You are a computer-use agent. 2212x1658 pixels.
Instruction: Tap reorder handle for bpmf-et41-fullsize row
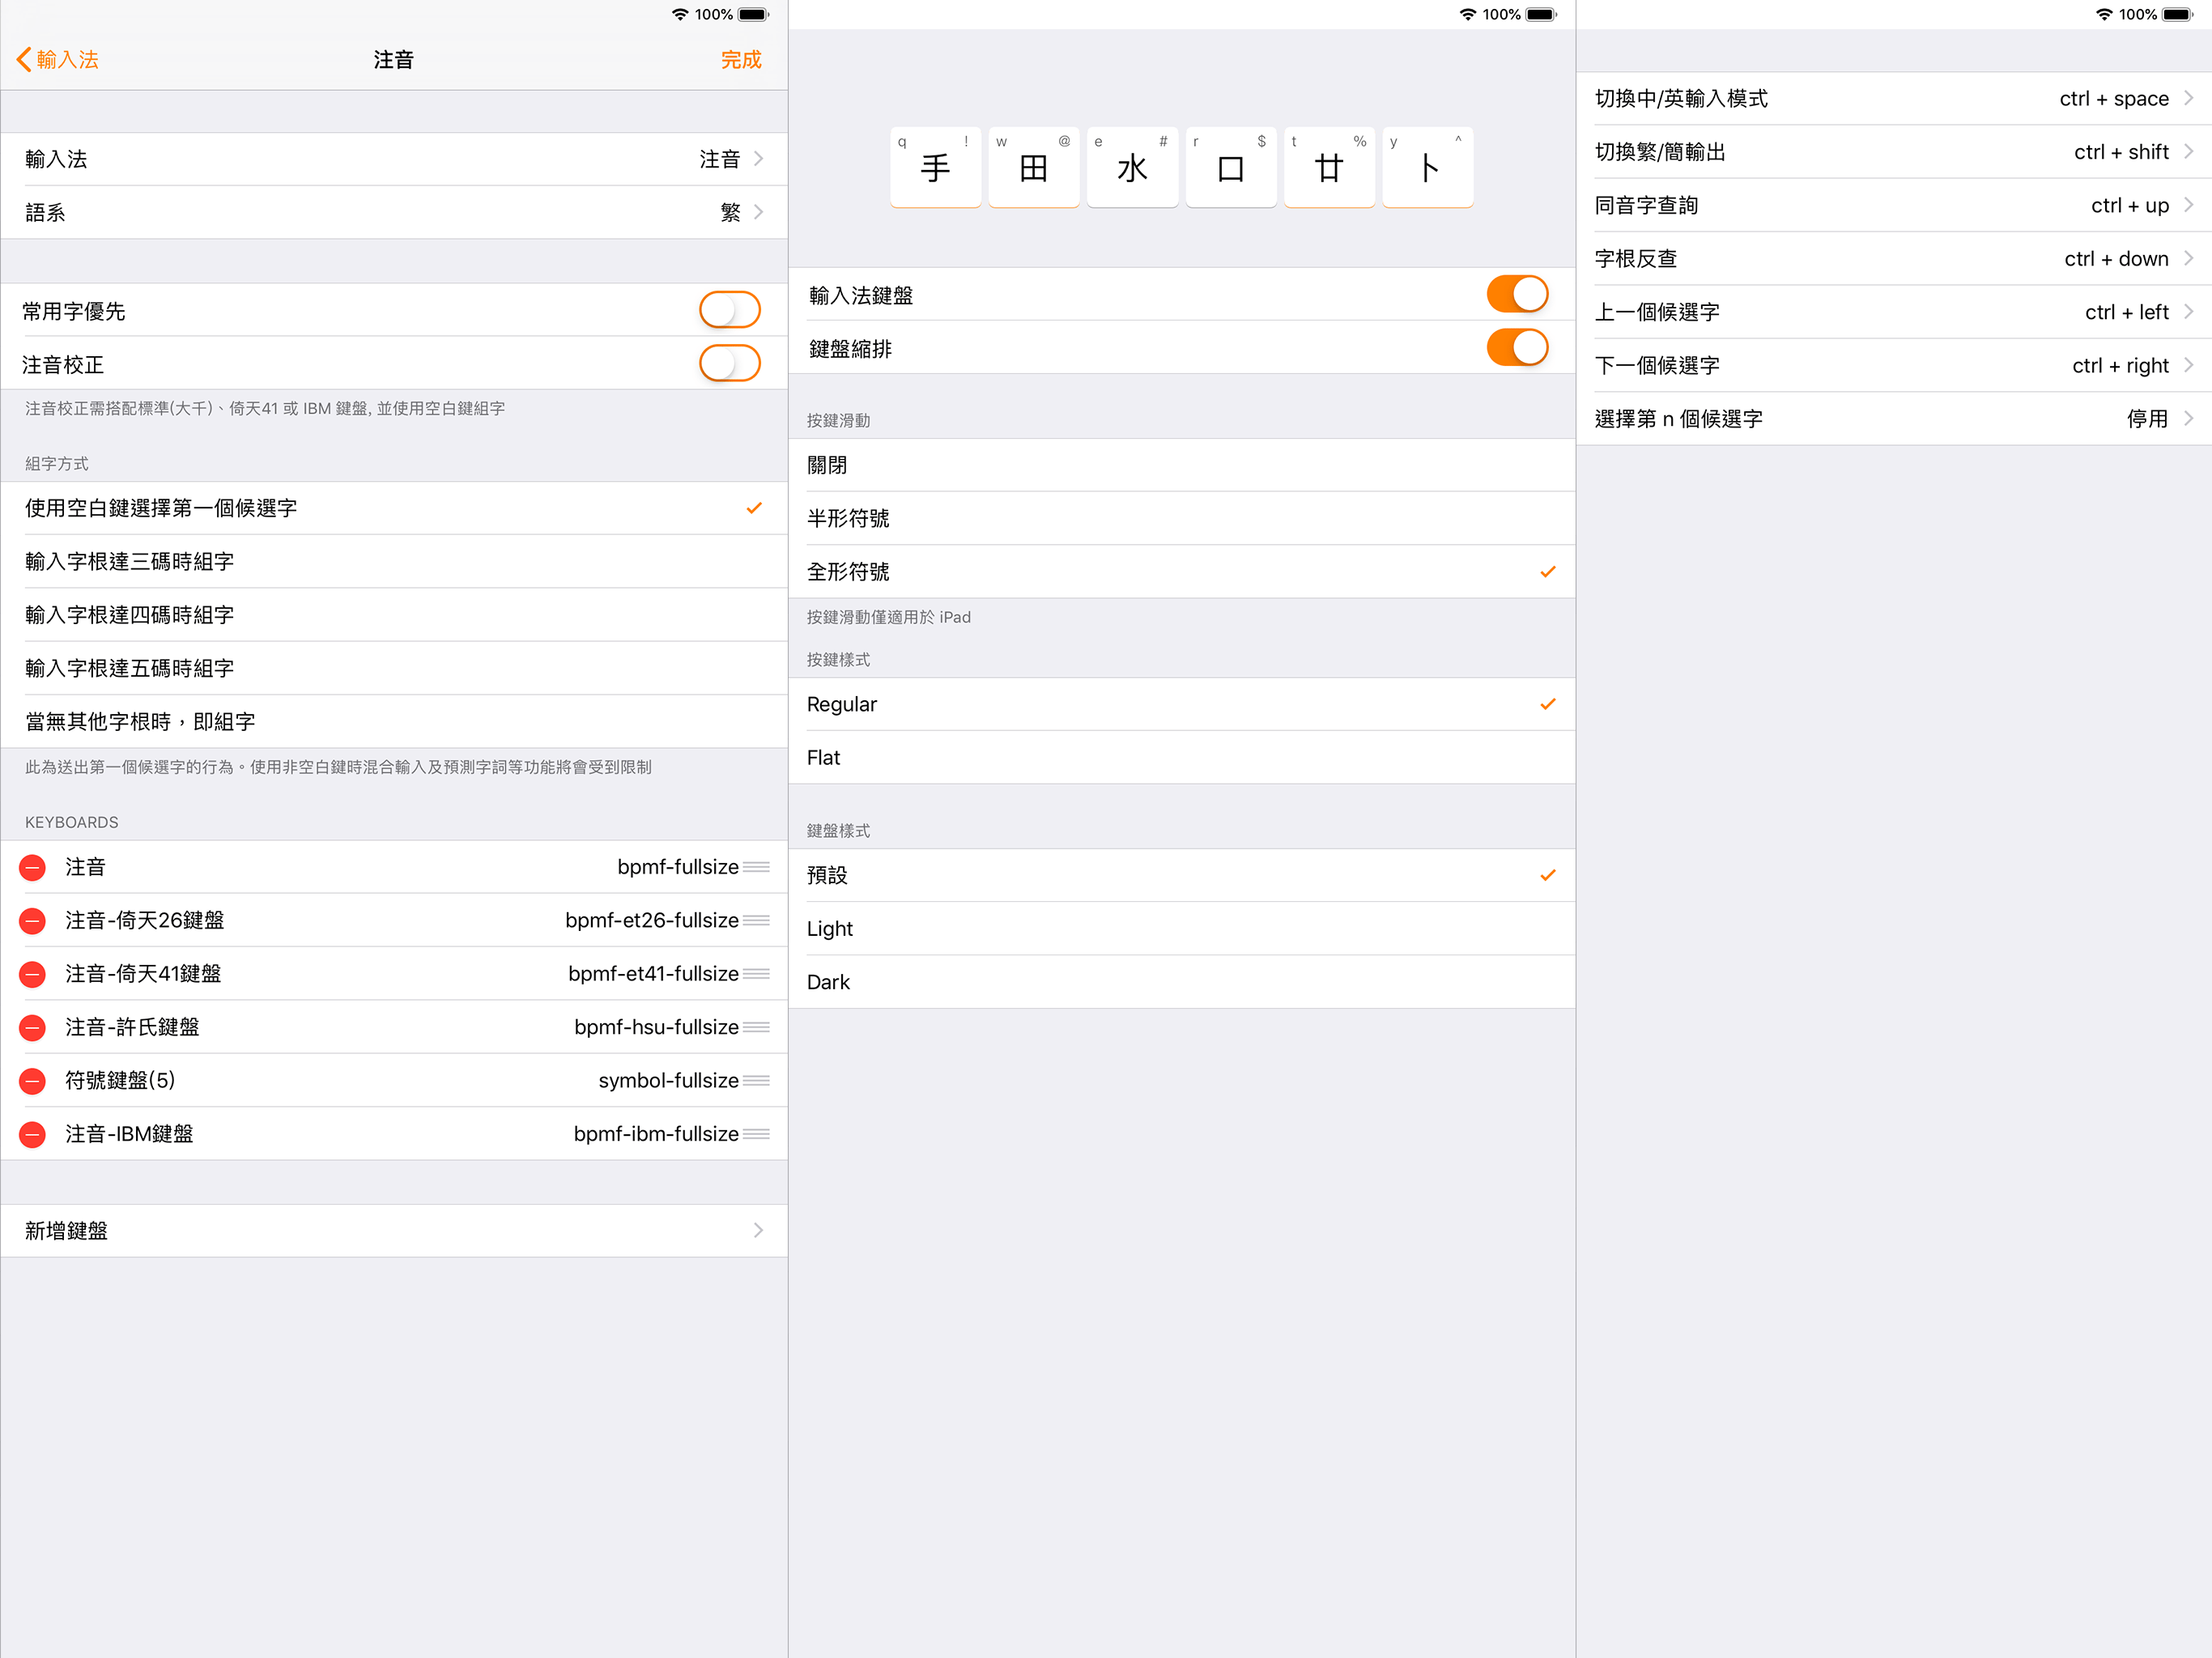click(757, 974)
